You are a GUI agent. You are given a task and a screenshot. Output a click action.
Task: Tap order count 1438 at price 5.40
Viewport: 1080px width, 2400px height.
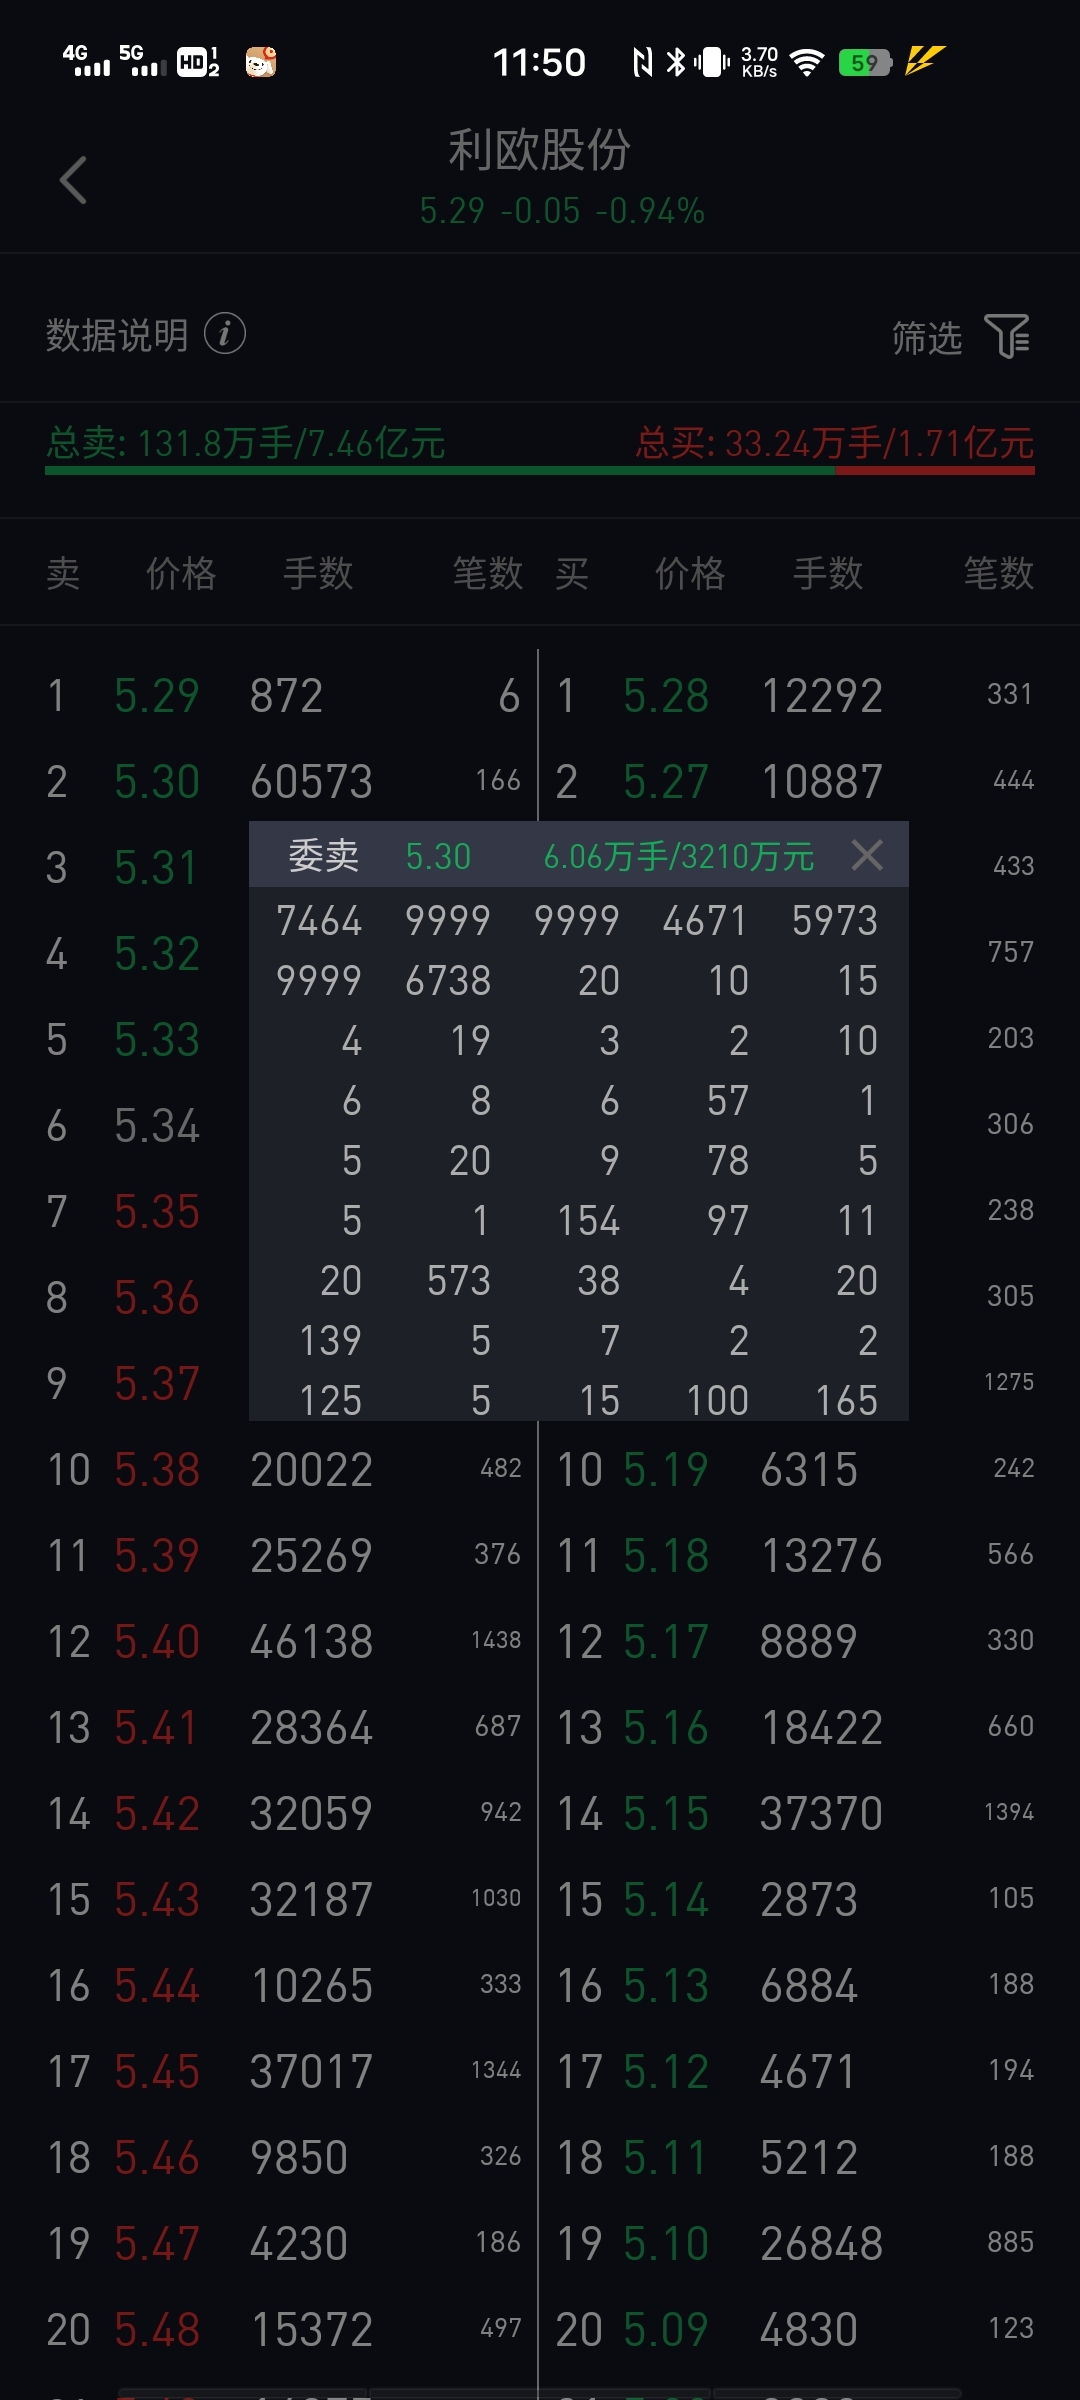497,1640
